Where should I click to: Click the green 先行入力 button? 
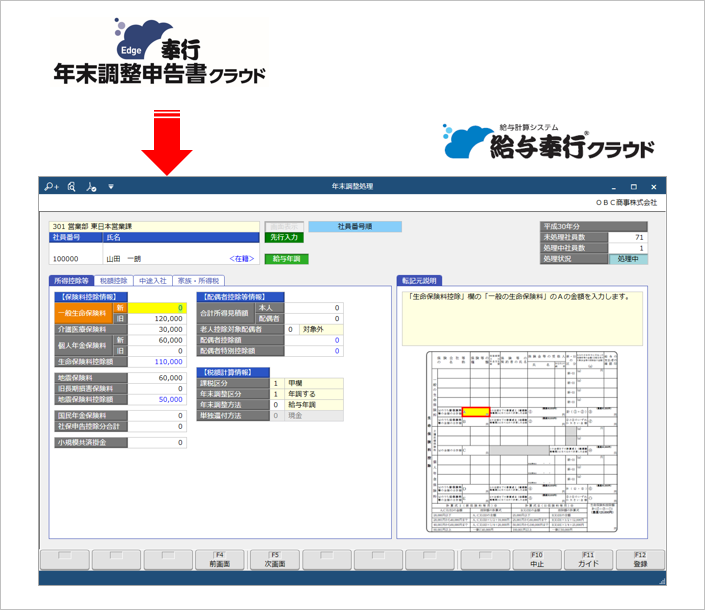[x=284, y=237]
